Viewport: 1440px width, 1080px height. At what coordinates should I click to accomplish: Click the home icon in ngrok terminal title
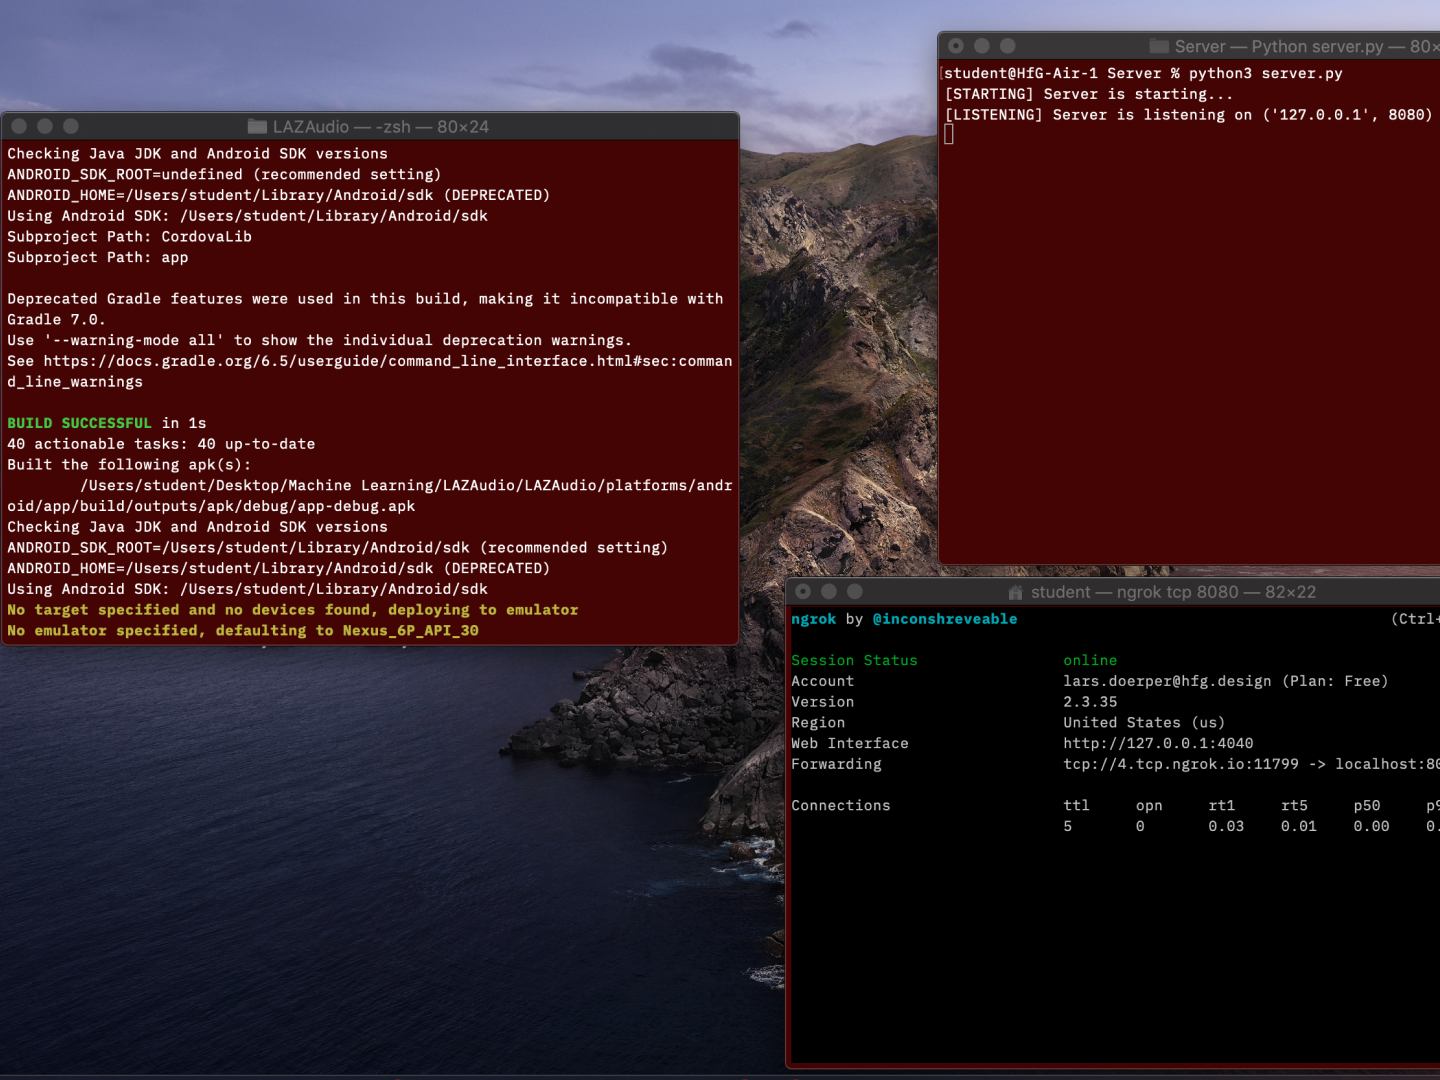pos(1016,592)
